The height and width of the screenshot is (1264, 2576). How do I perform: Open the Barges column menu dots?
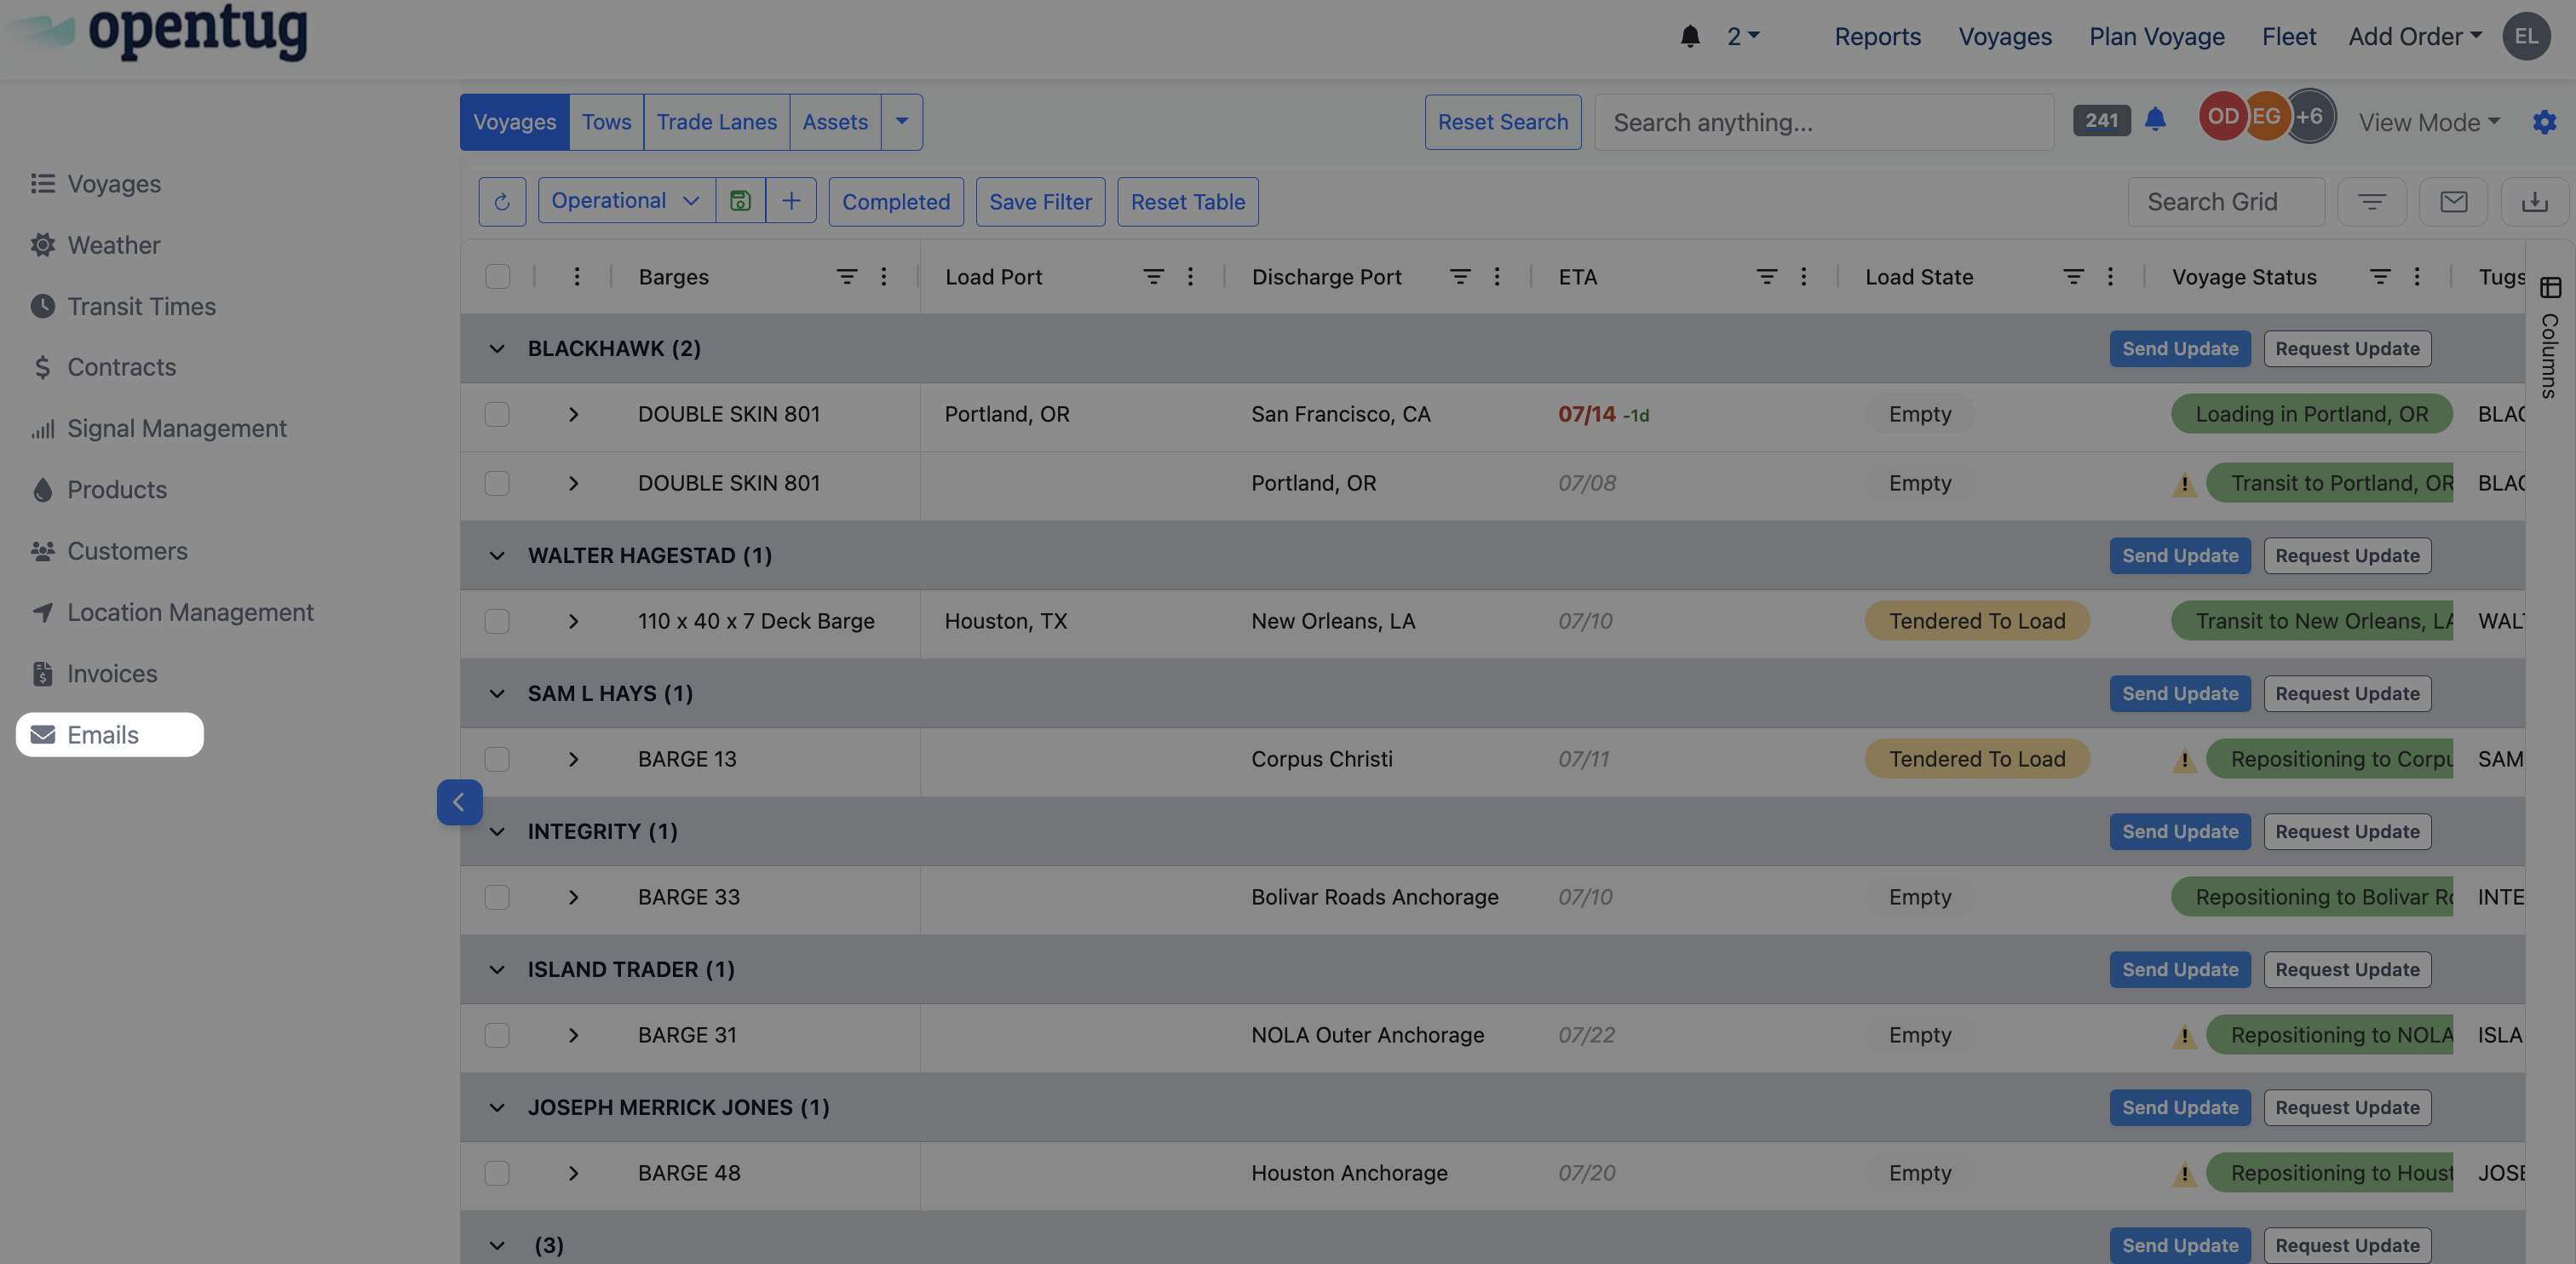(884, 277)
